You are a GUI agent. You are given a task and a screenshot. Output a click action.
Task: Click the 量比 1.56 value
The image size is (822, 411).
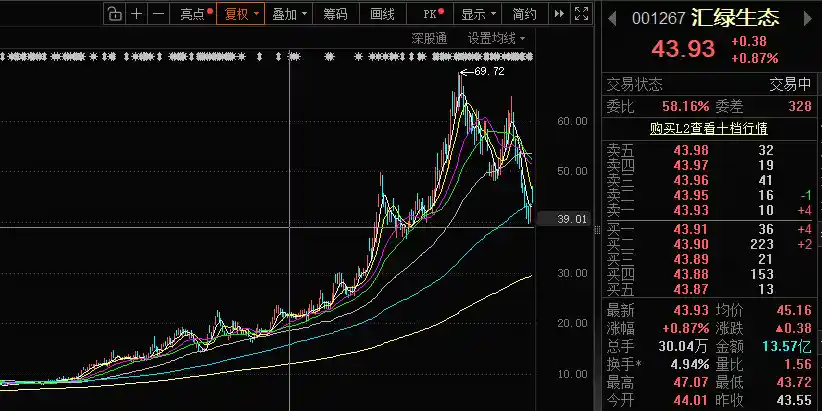point(798,364)
